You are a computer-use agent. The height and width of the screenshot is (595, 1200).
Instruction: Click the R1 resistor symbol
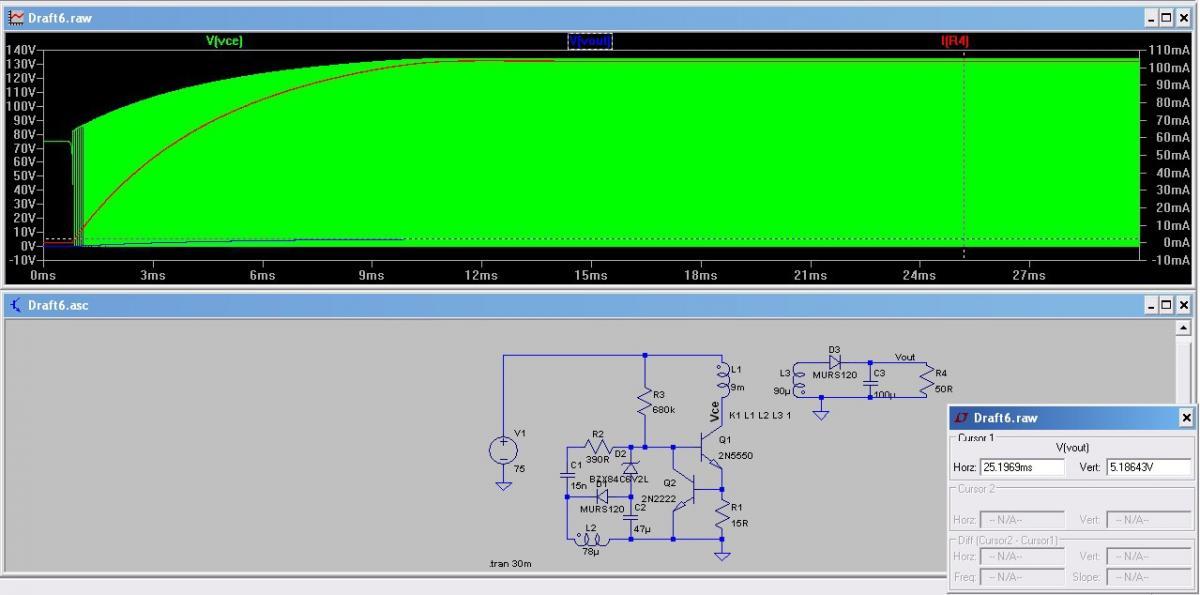722,515
